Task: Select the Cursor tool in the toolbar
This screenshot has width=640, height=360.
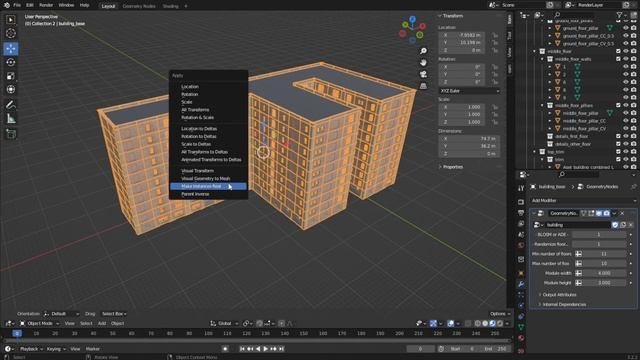Action: click(x=11, y=33)
